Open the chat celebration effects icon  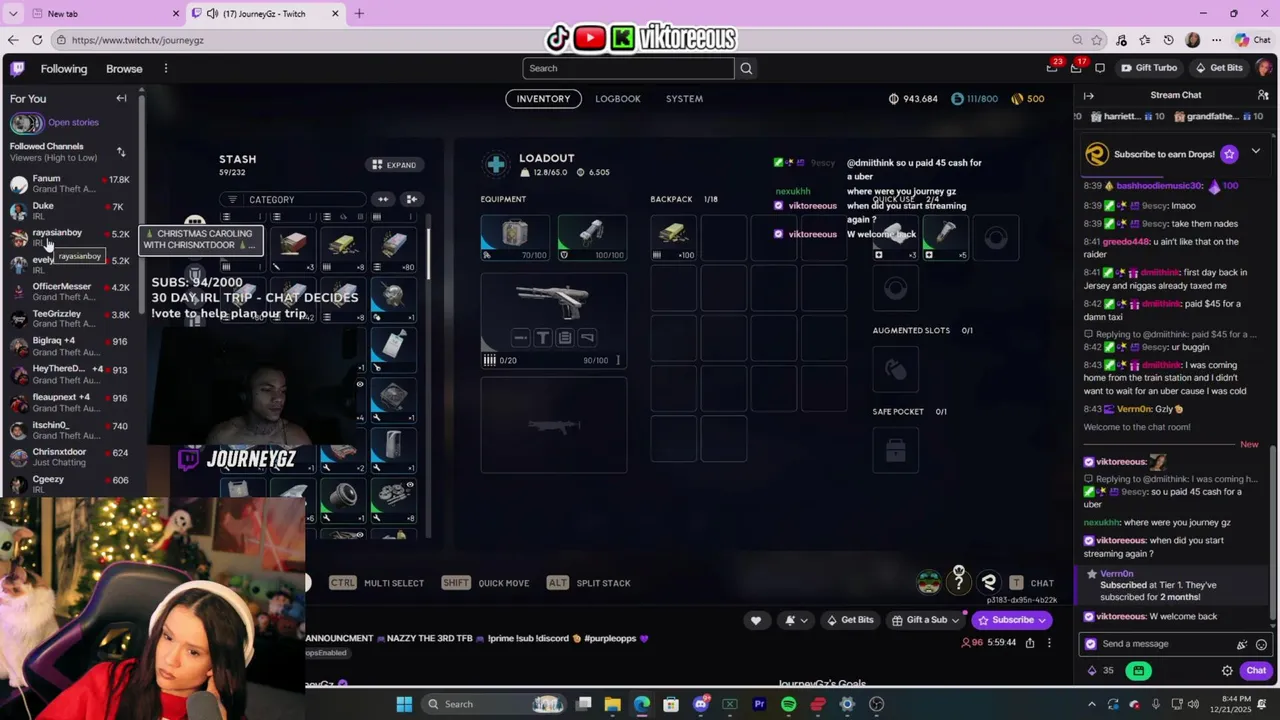pyautogui.click(x=1242, y=644)
